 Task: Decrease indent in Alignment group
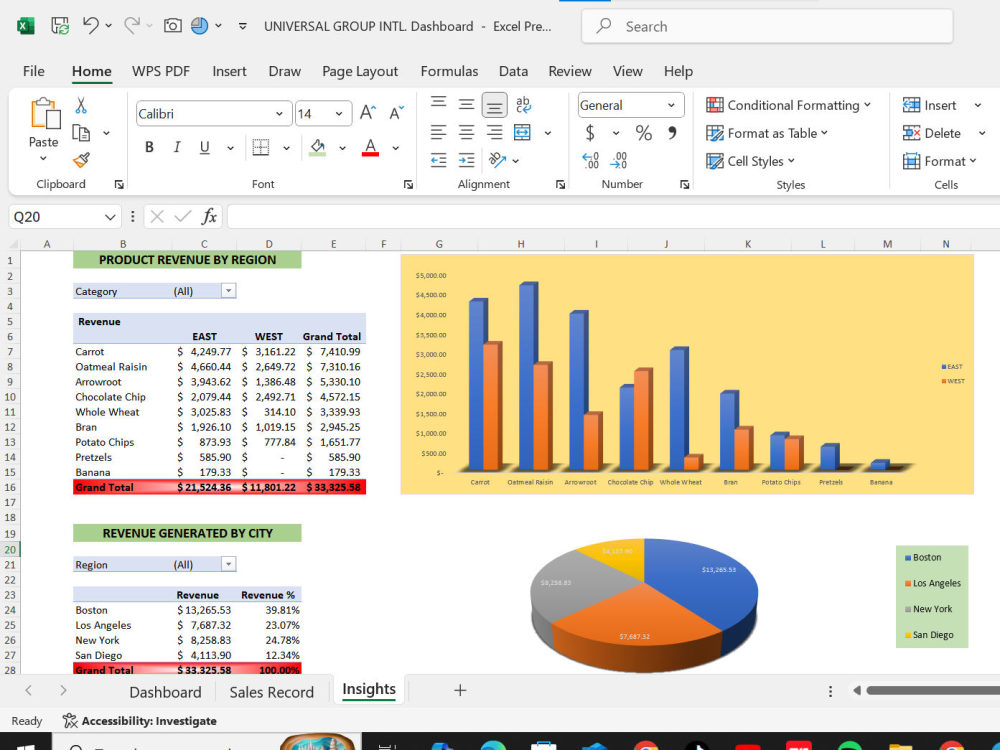[x=438, y=160]
